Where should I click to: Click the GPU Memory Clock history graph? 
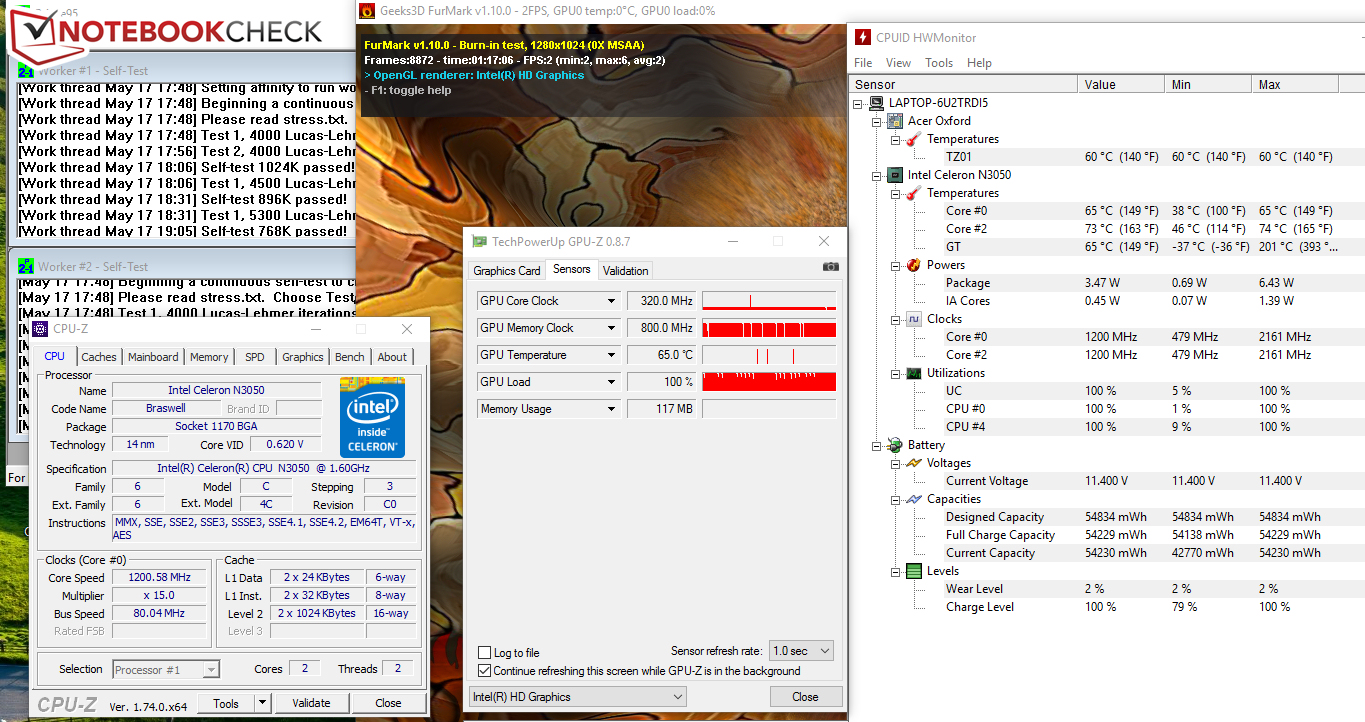pyautogui.click(x=769, y=328)
